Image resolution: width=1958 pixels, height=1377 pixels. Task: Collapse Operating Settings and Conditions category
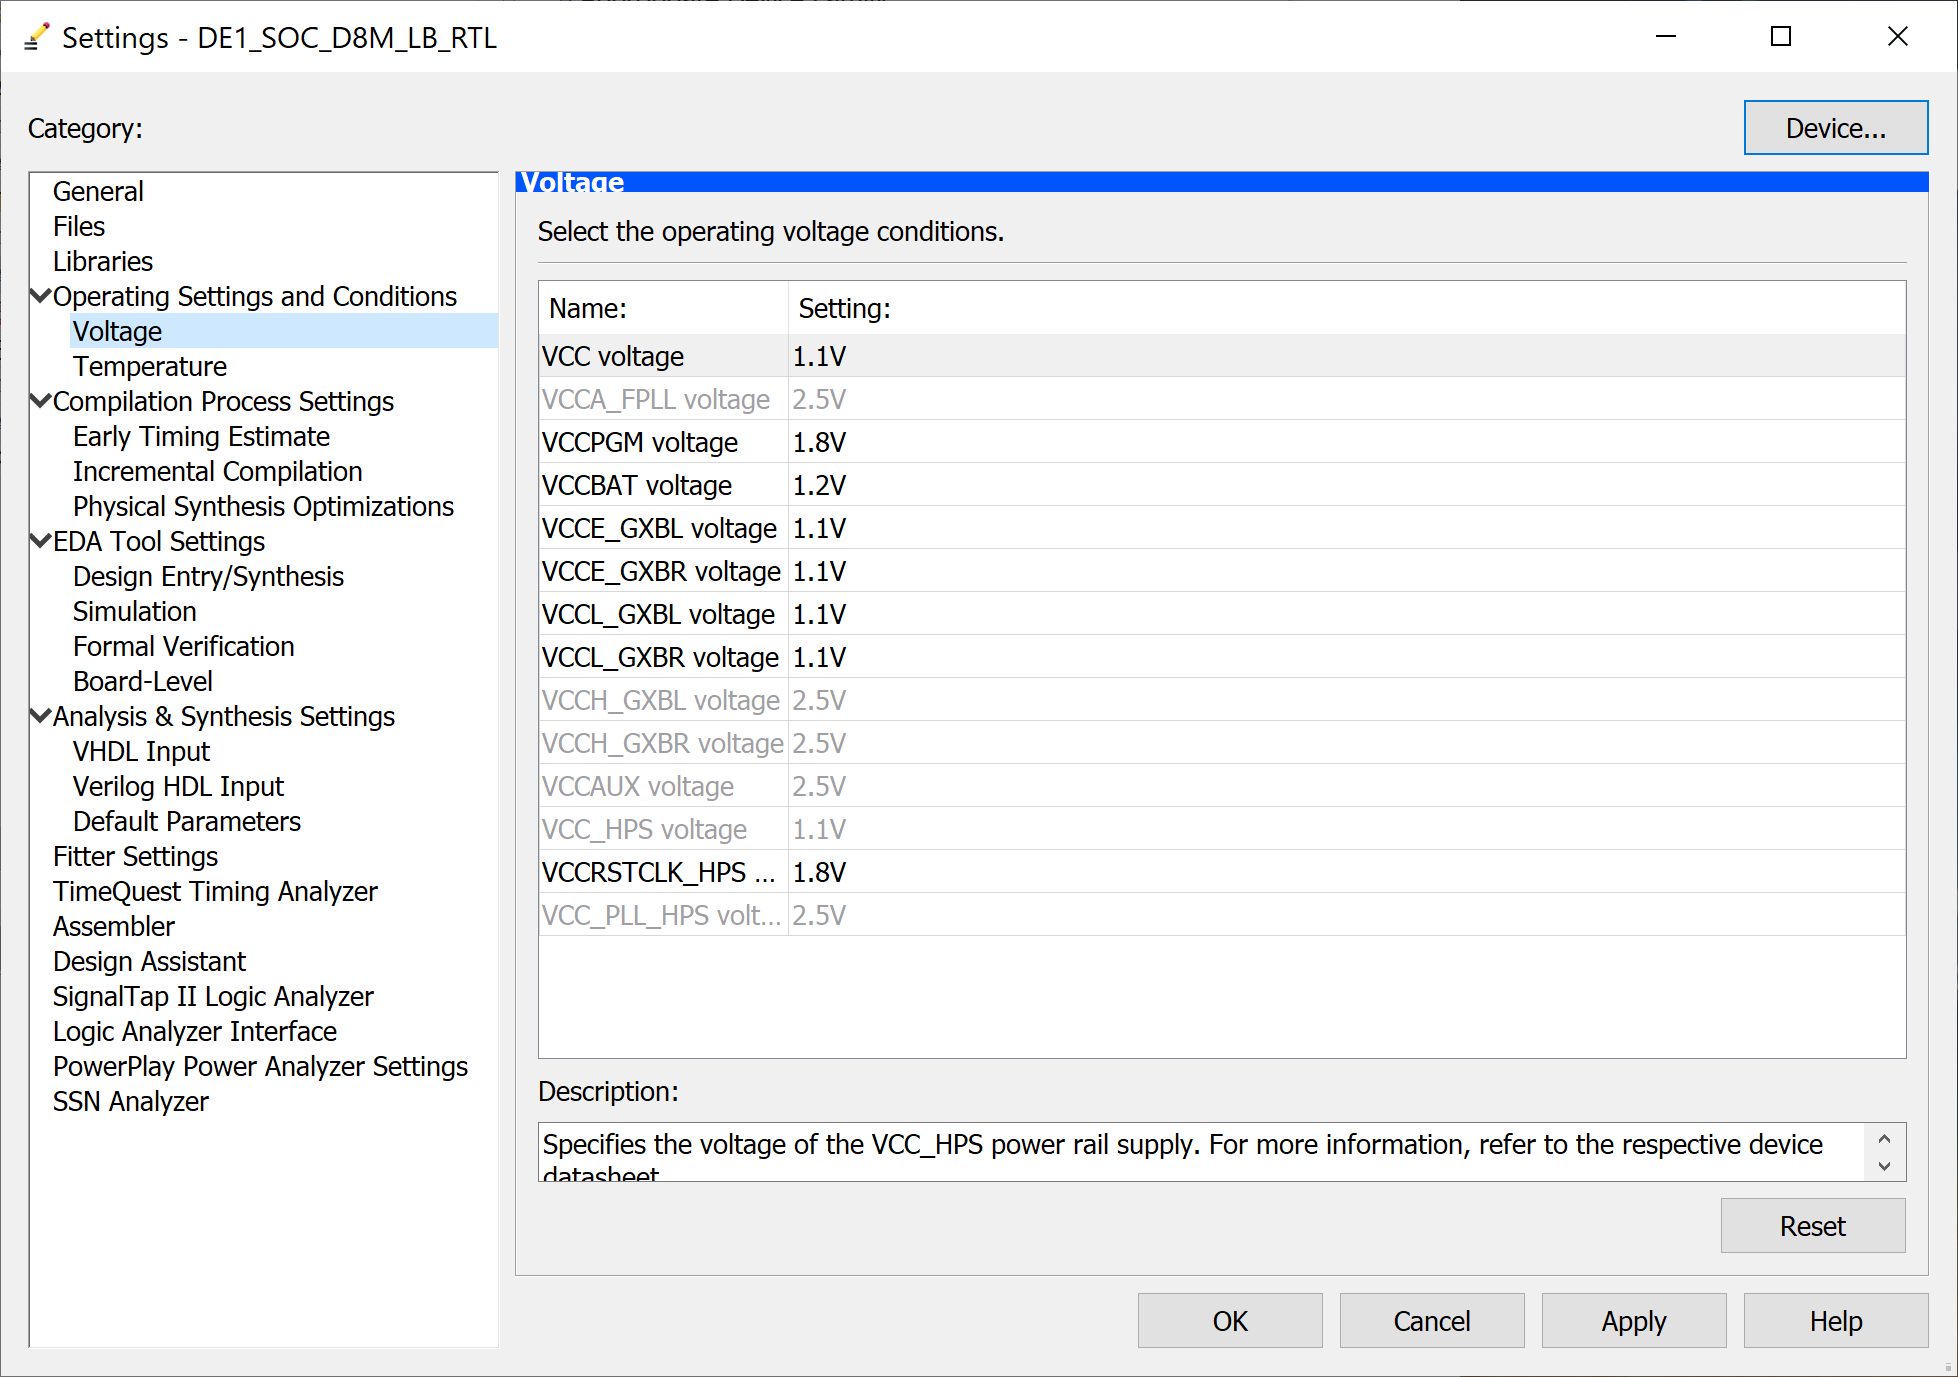point(41,296)
